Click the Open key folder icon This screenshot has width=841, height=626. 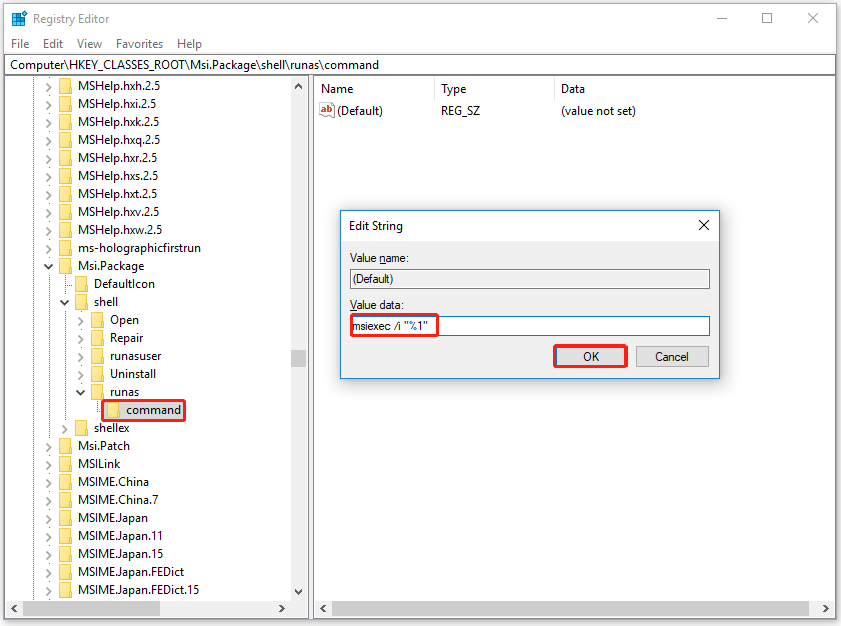[x=97, y=319]
